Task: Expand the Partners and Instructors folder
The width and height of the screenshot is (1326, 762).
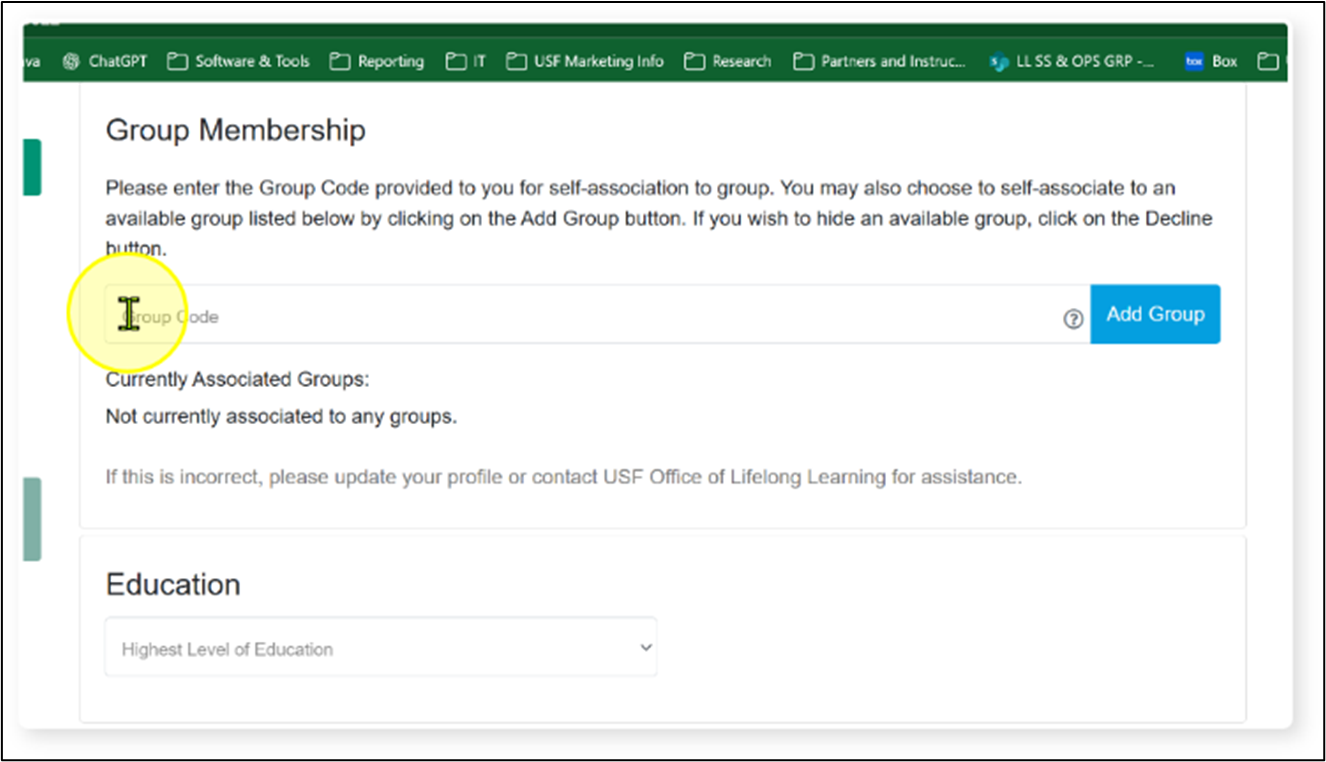Action: click(x=803, y=61)
